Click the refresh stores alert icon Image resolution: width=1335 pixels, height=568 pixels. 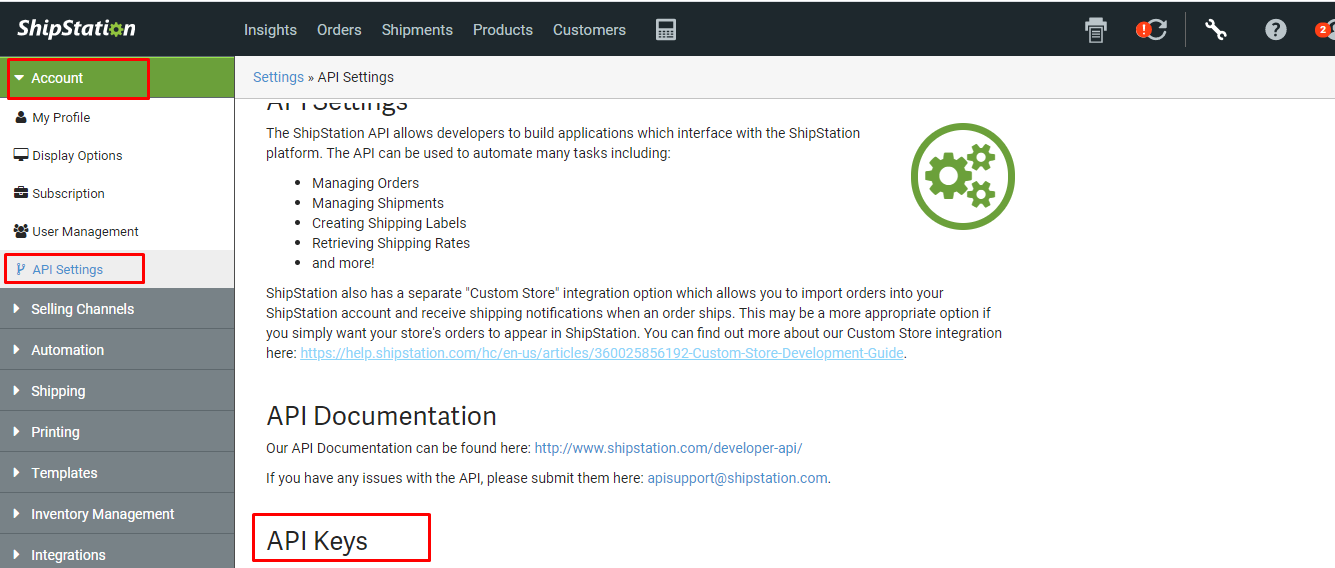tap(1152, 30)
